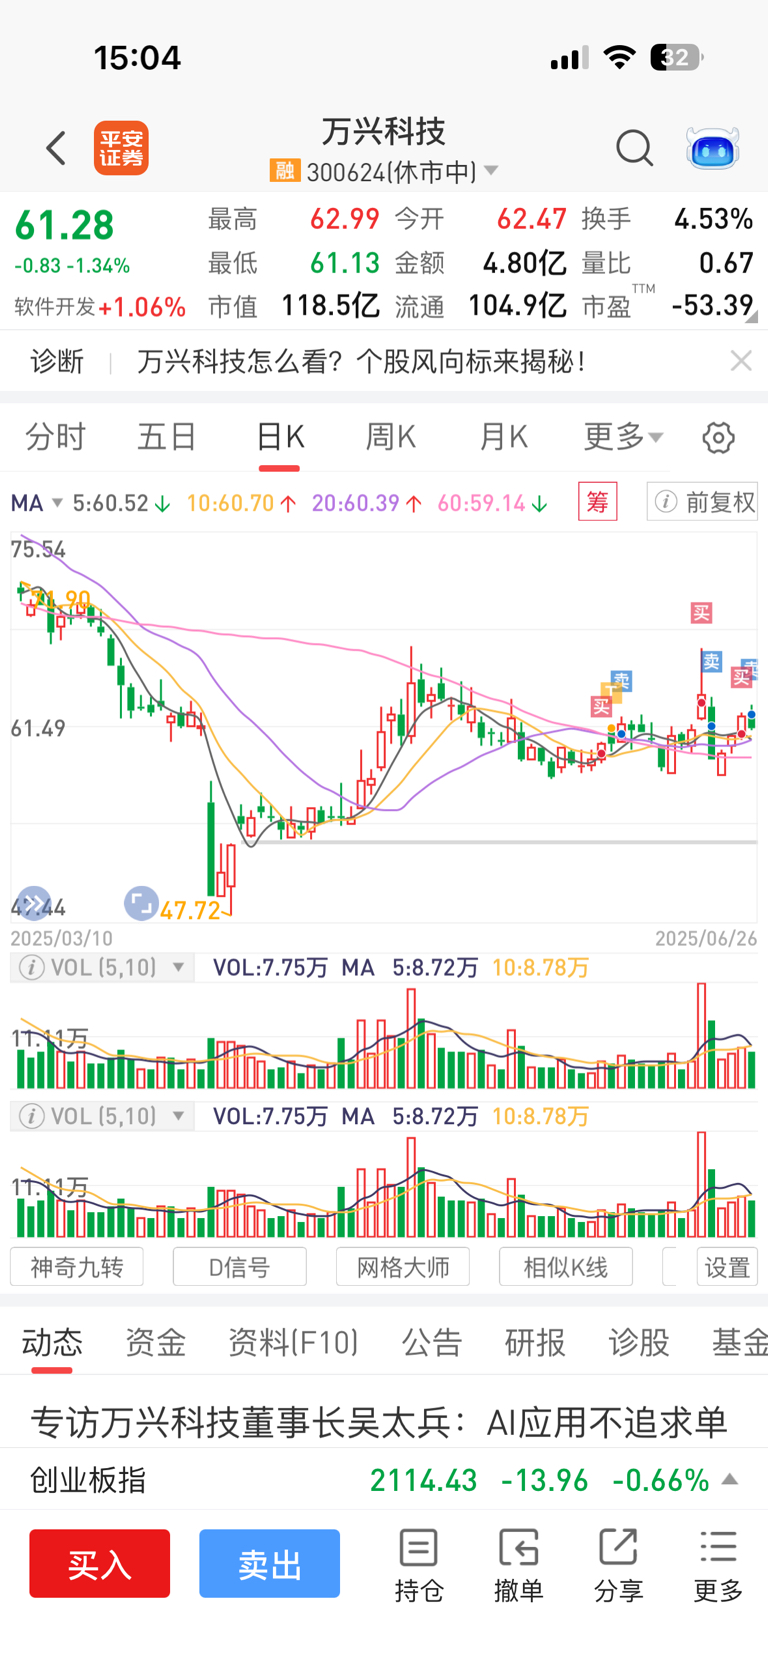Tap the current price 61.28

[x=65, y=226]
